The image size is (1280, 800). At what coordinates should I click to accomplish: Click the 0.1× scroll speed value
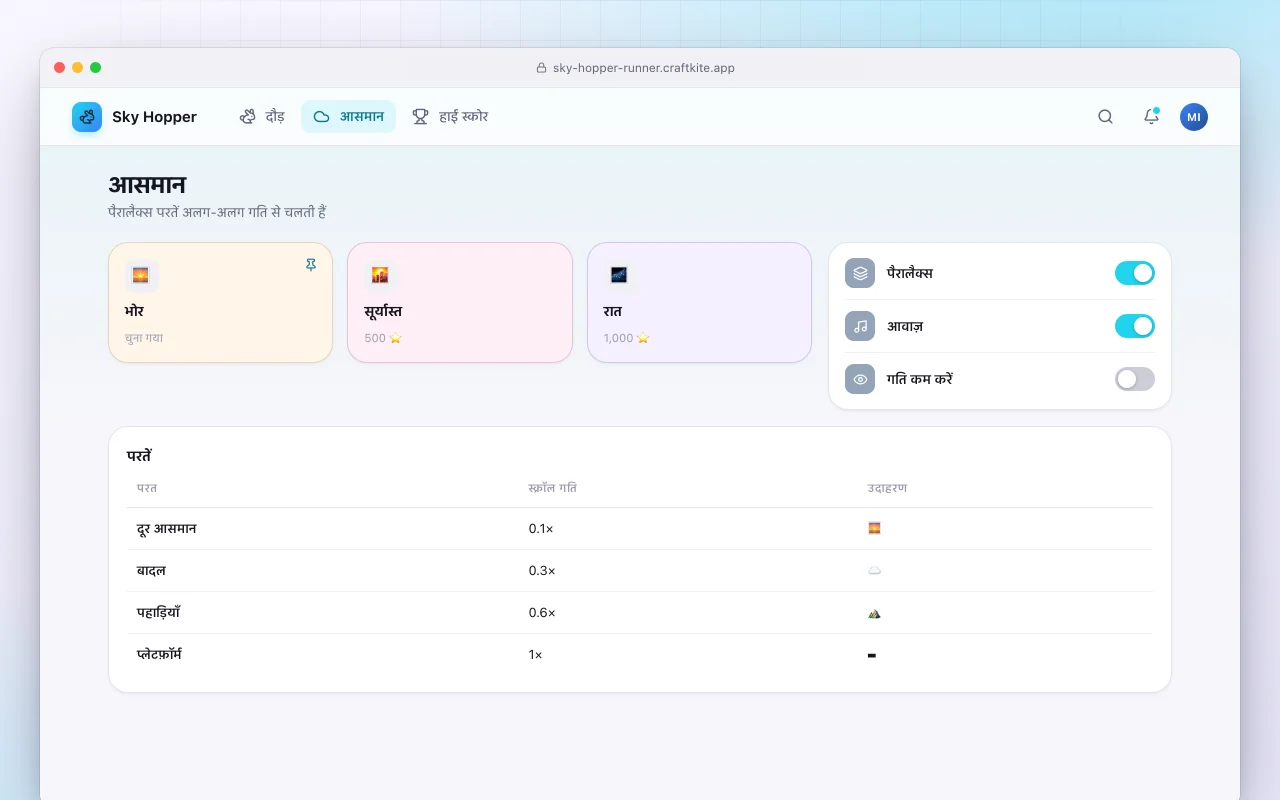(541, 528)
